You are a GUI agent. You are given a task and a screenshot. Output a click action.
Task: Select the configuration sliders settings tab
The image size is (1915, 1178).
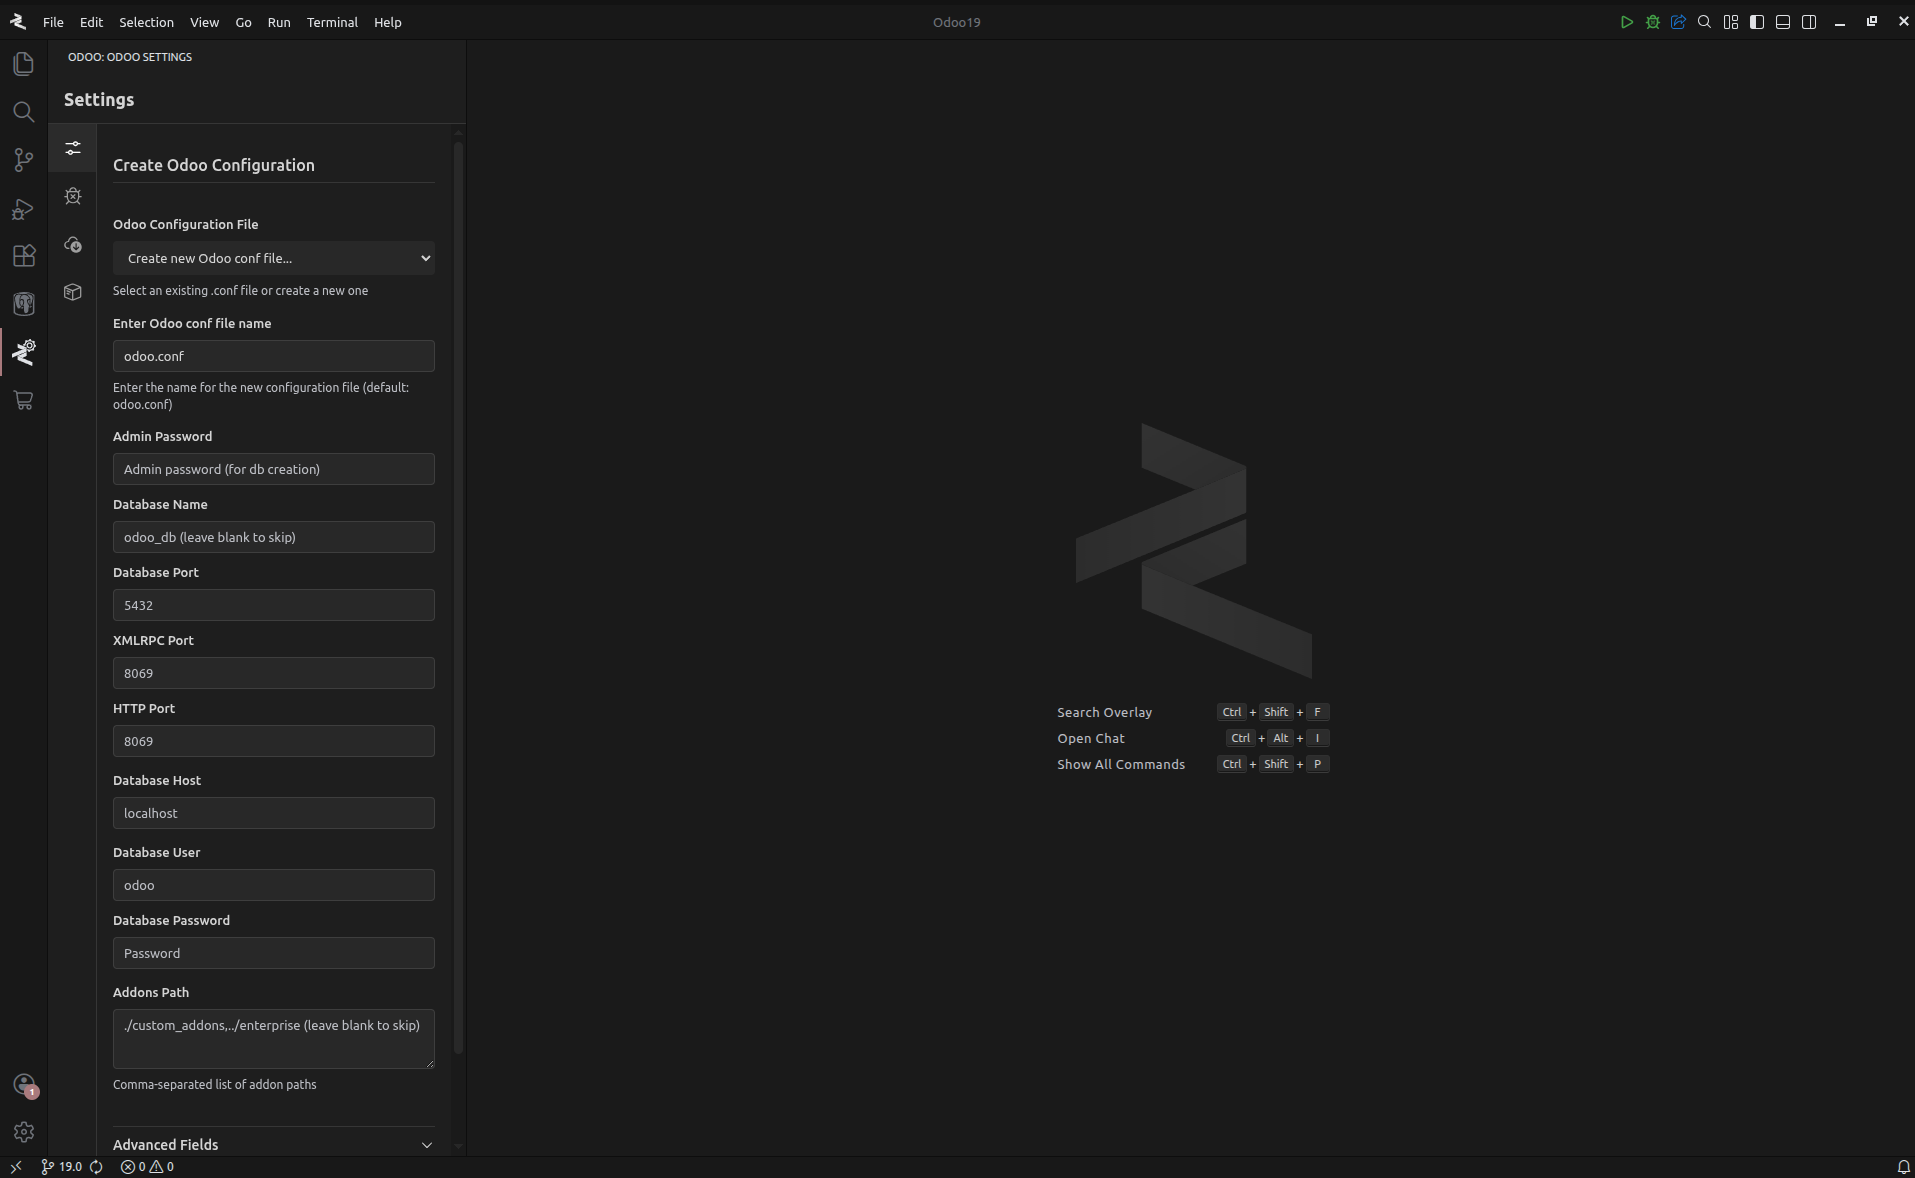click(x=73, y=148)
